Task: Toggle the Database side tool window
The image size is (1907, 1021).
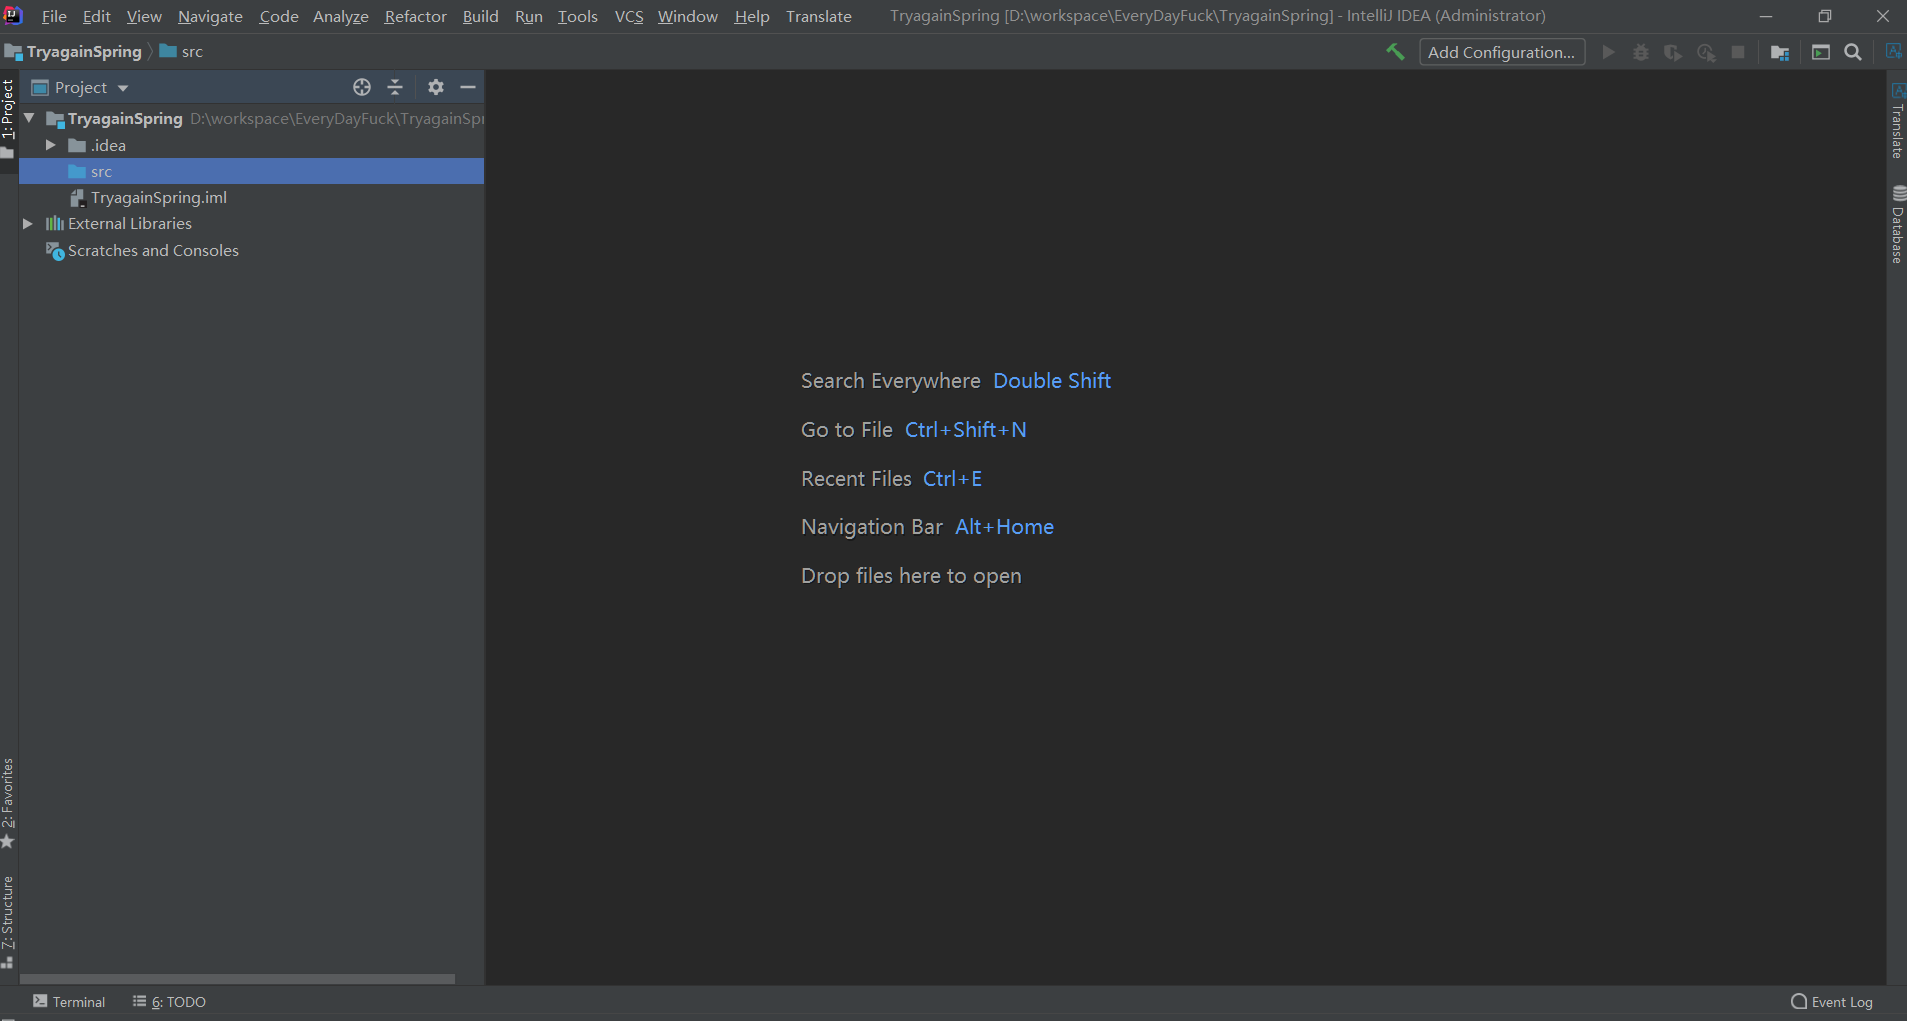Action: click(1897, 224)
